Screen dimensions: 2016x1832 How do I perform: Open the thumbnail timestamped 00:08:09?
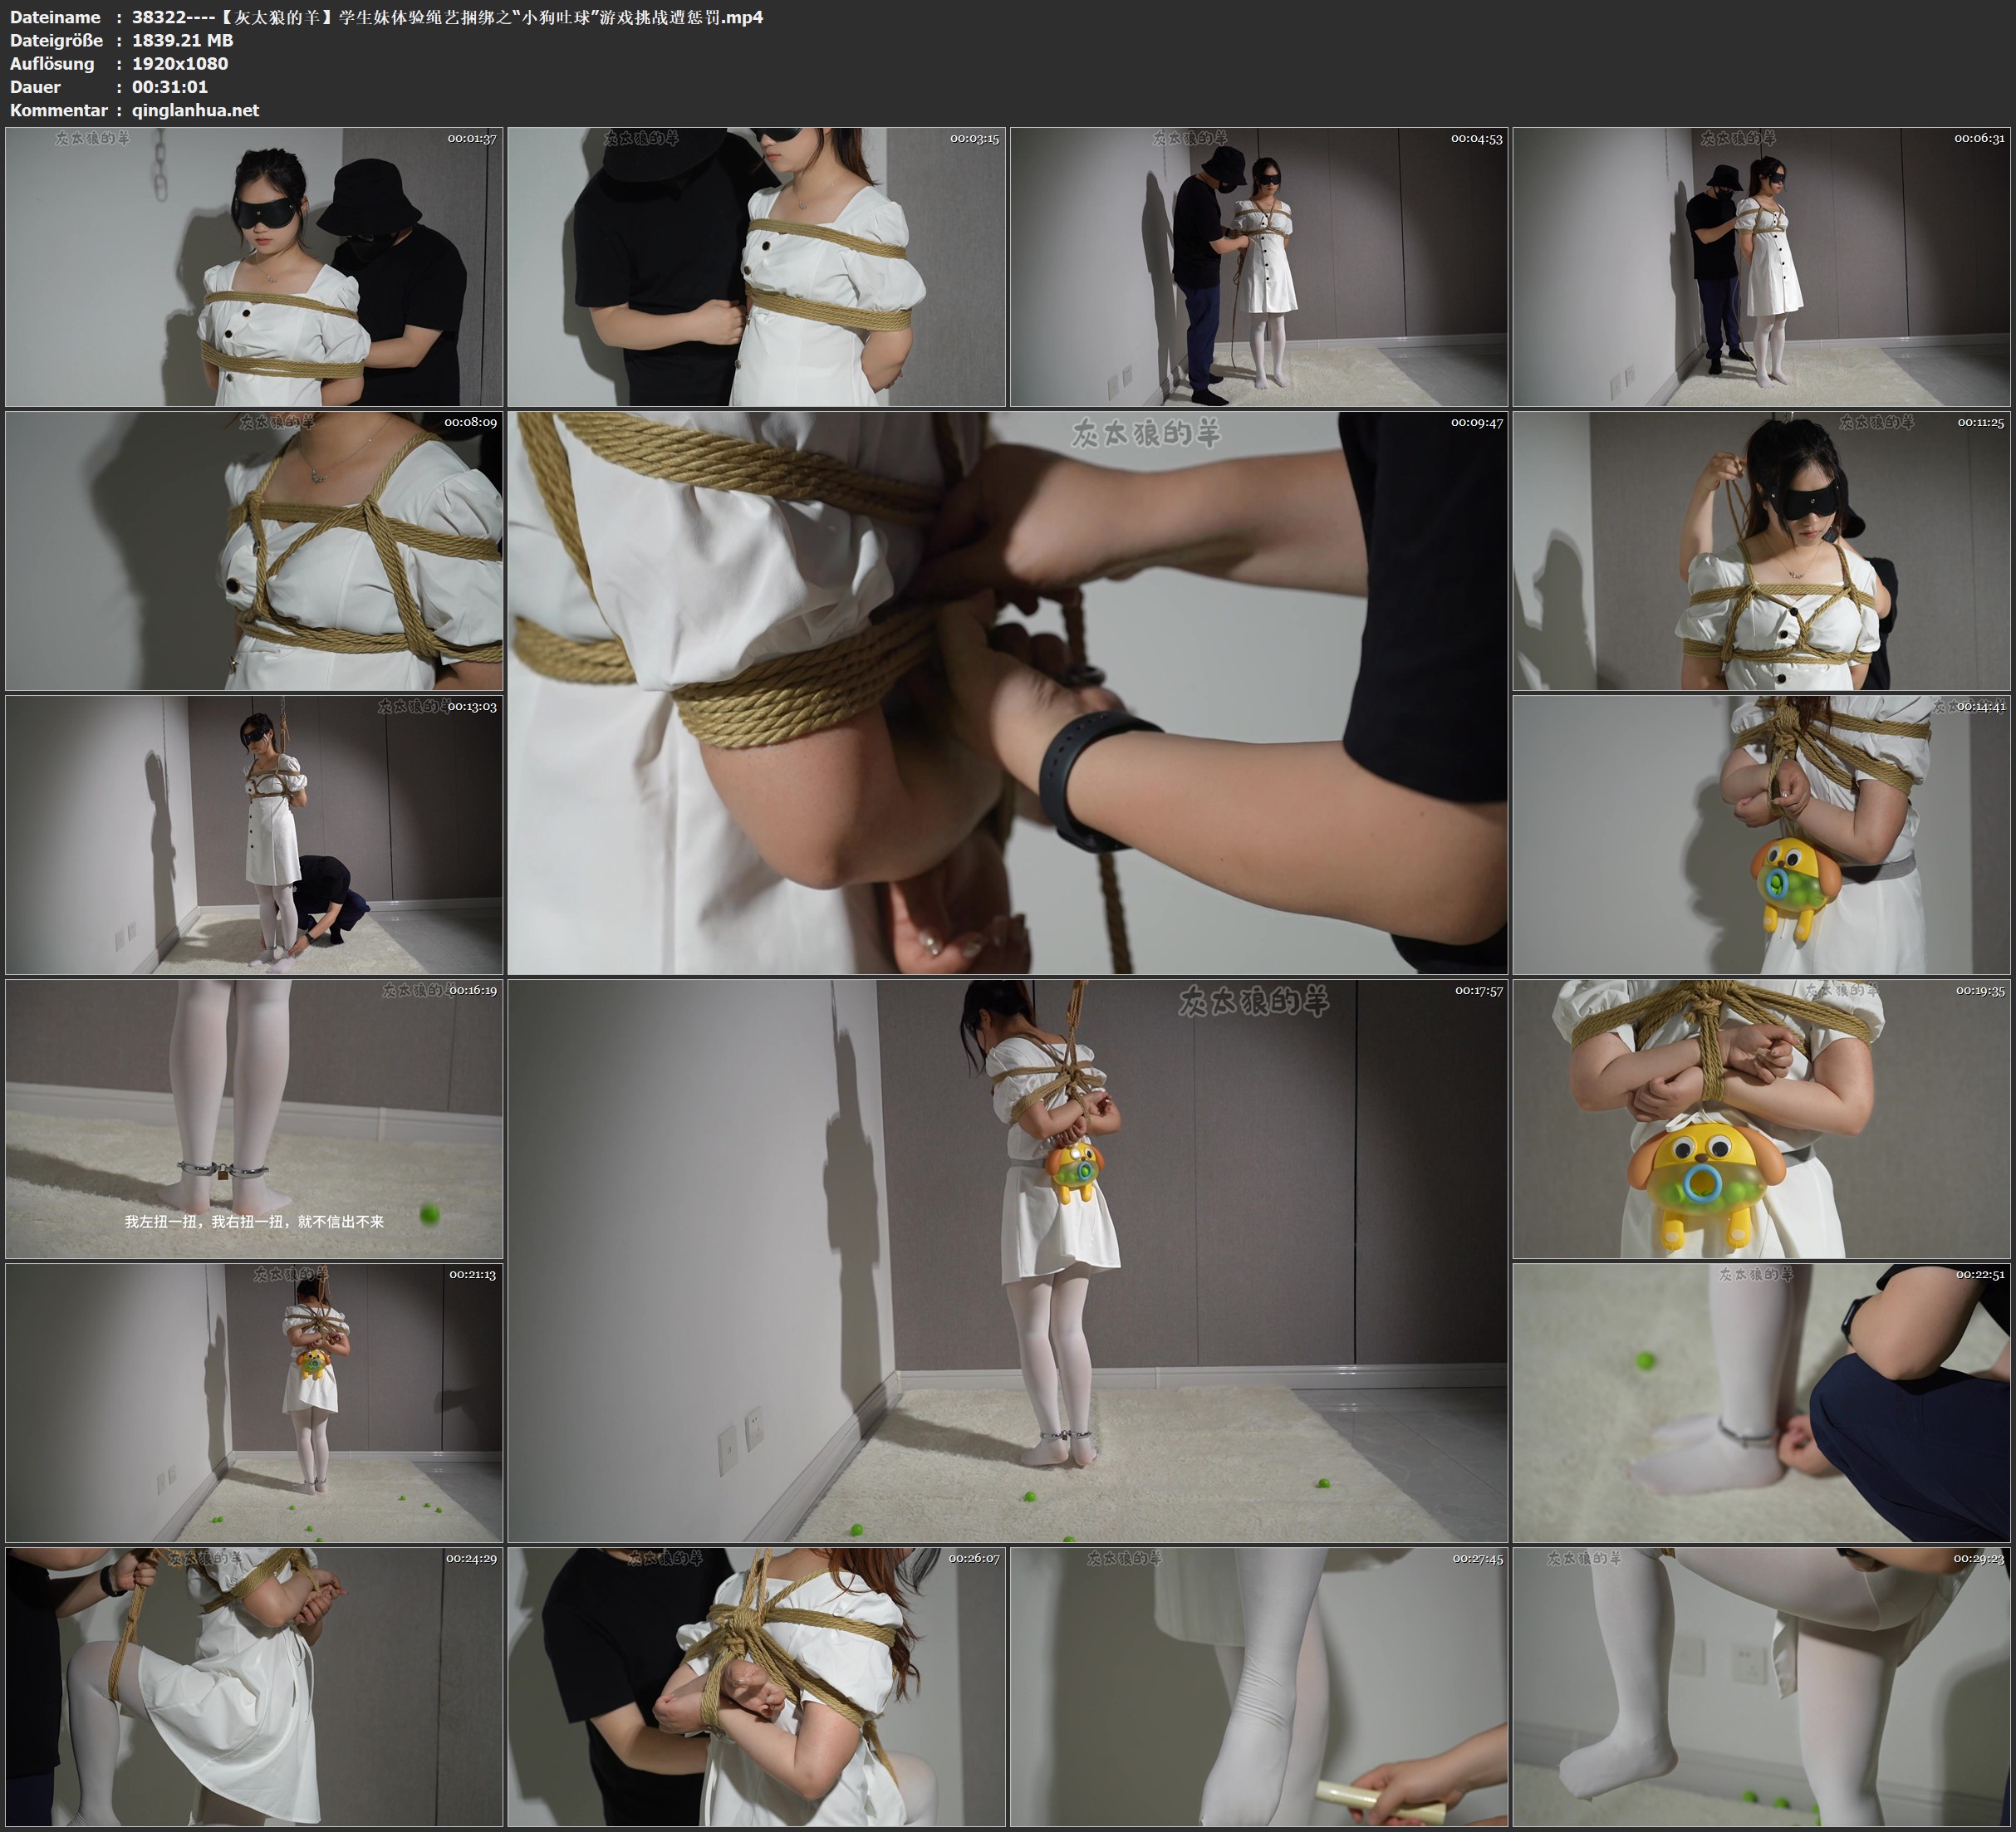[x=254, y=551]
